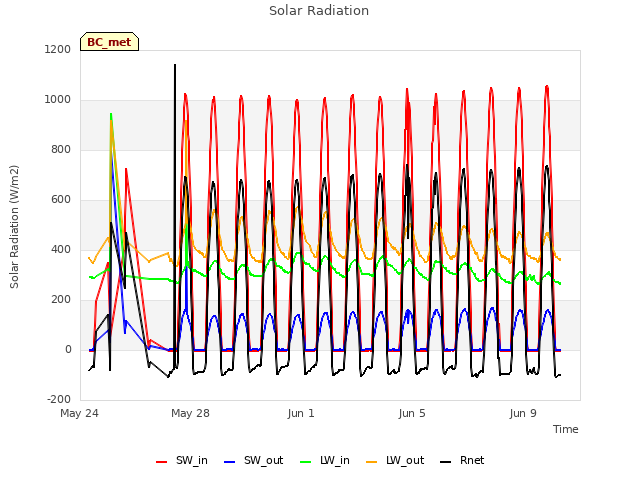640x480 pixels.
Task: Click the Jun 9 x-axis label
Action: tap(523, 413)
